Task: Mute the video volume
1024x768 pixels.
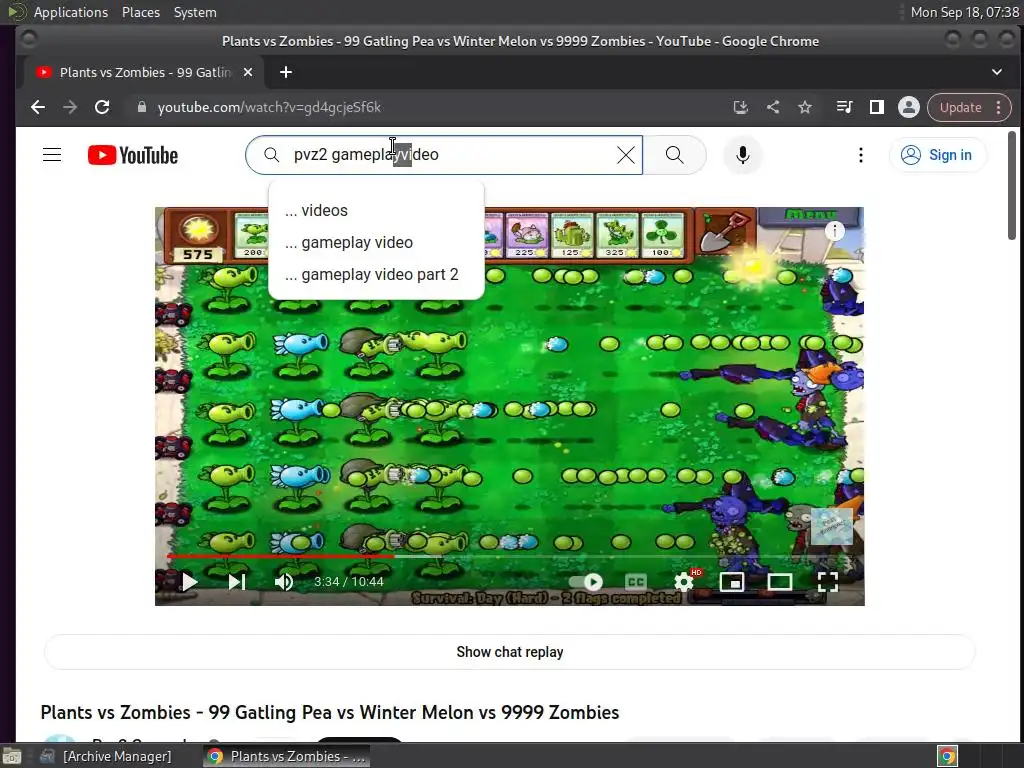Action: click(283, 581)
